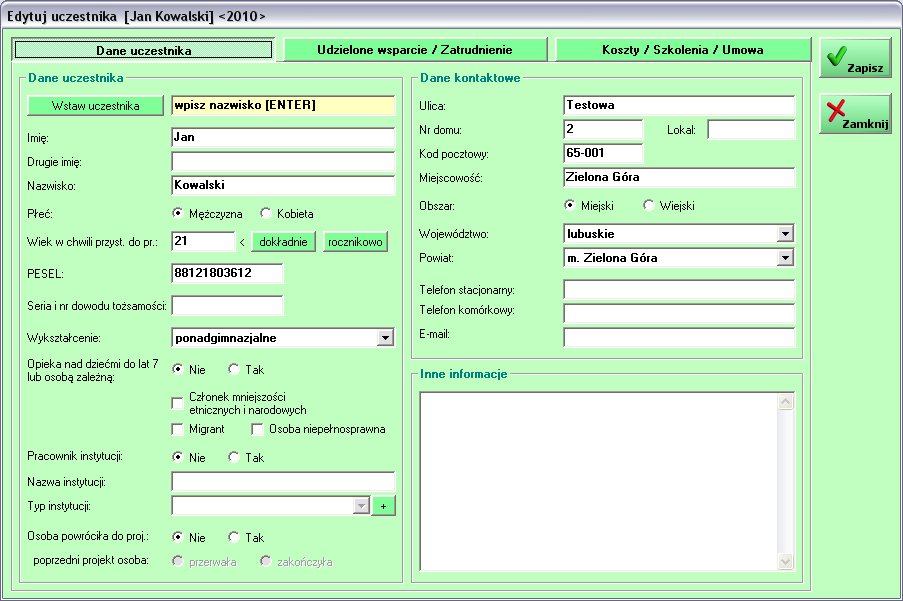Click the rocznikowo age button
Screen dimensions: 903x601
355,242
